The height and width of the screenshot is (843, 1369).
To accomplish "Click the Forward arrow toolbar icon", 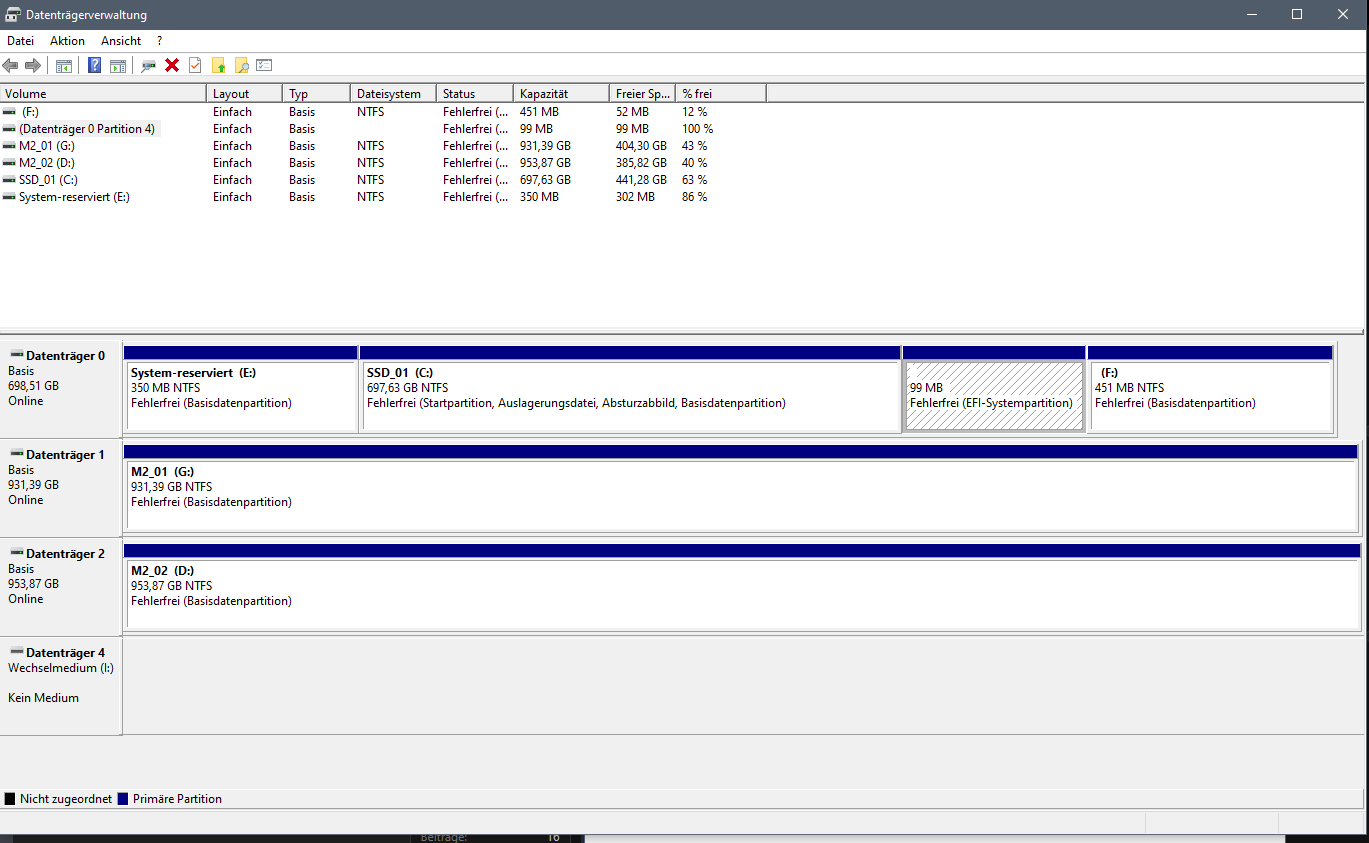I will pyautogui.click(x=33, y=65).
